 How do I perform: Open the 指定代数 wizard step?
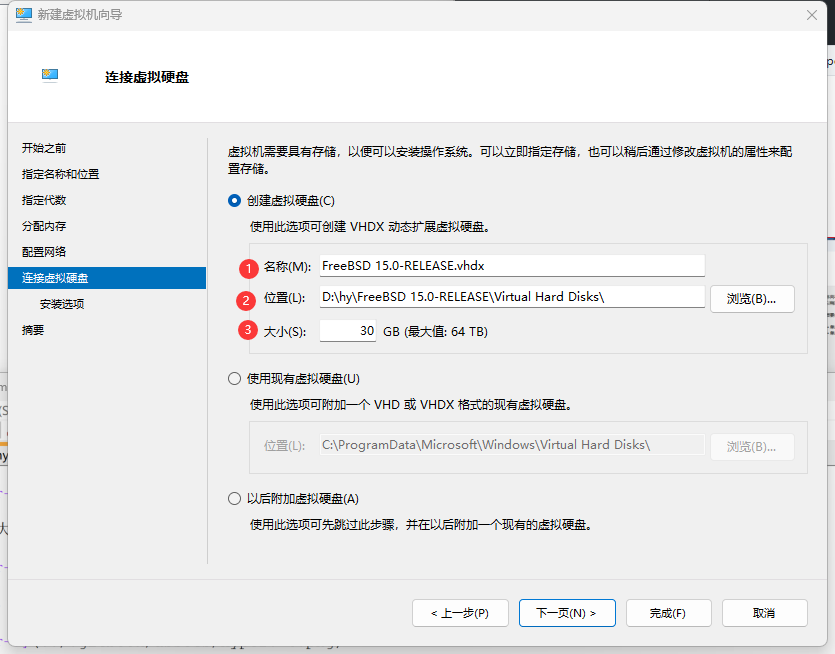pos(44,200)
